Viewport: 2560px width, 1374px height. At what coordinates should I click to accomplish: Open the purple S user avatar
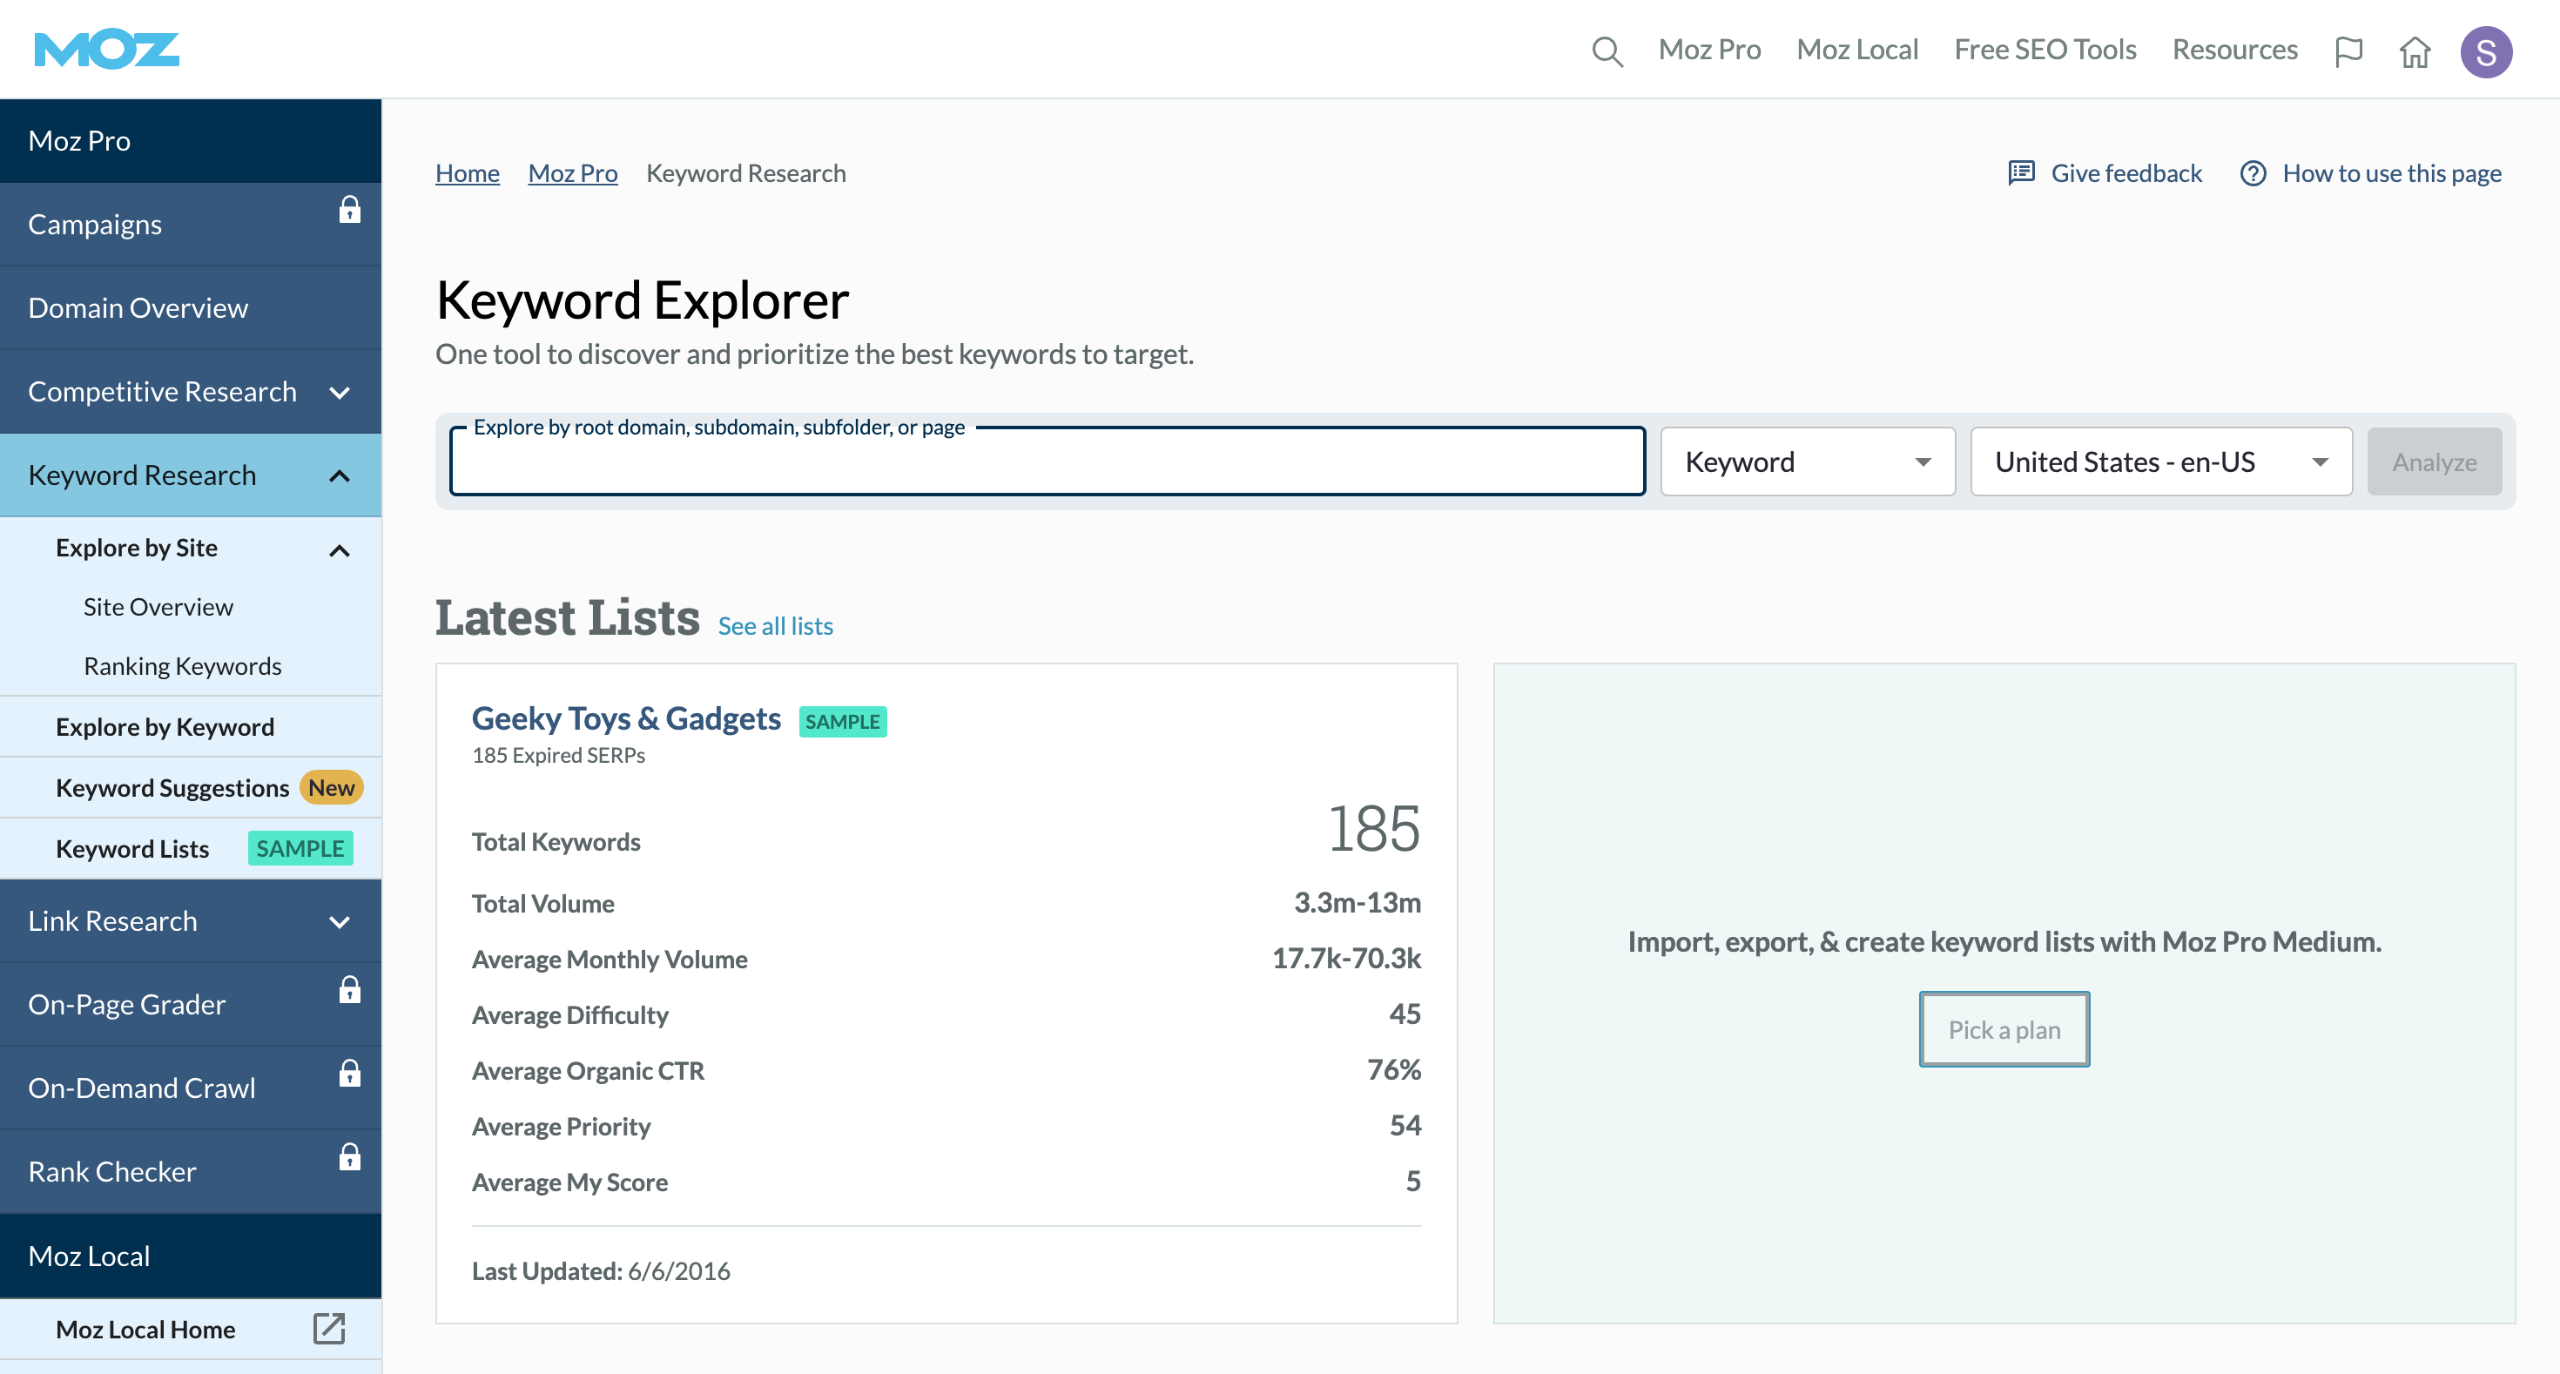click(2486, 51)
